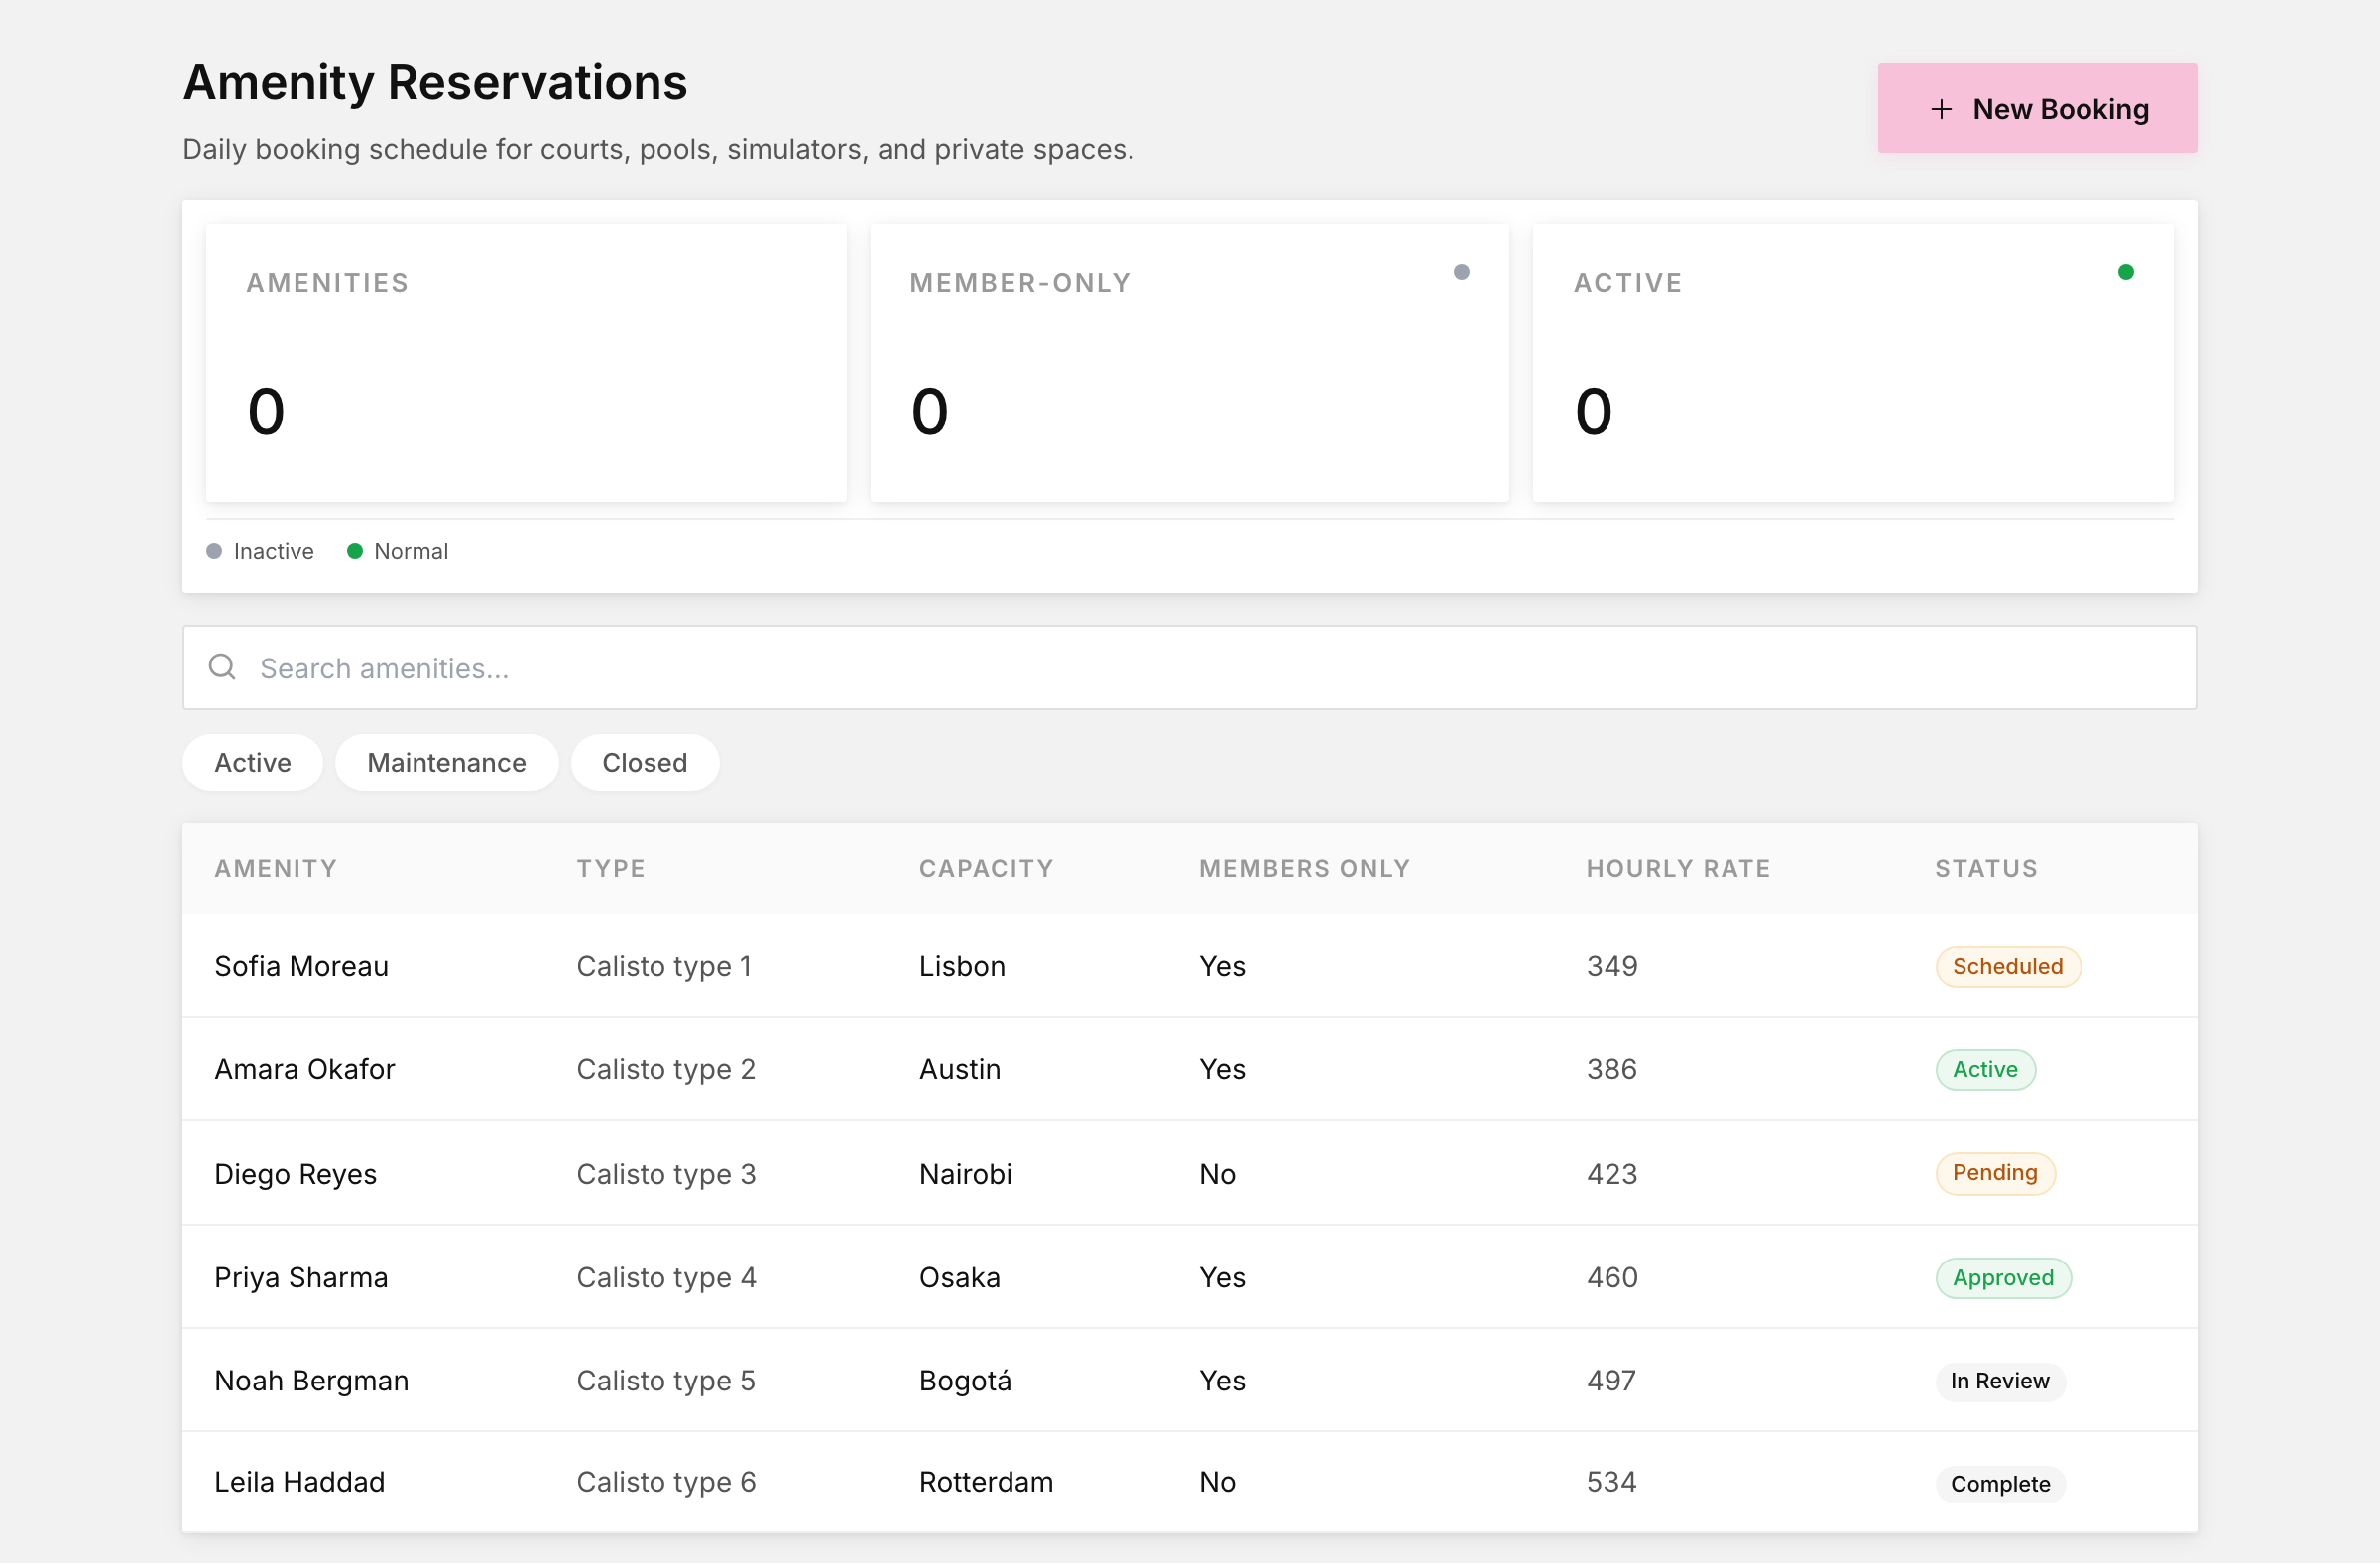Sort by the Members Only column header
Viewport: 2380px width, 1563px height.
(1304, 869)
